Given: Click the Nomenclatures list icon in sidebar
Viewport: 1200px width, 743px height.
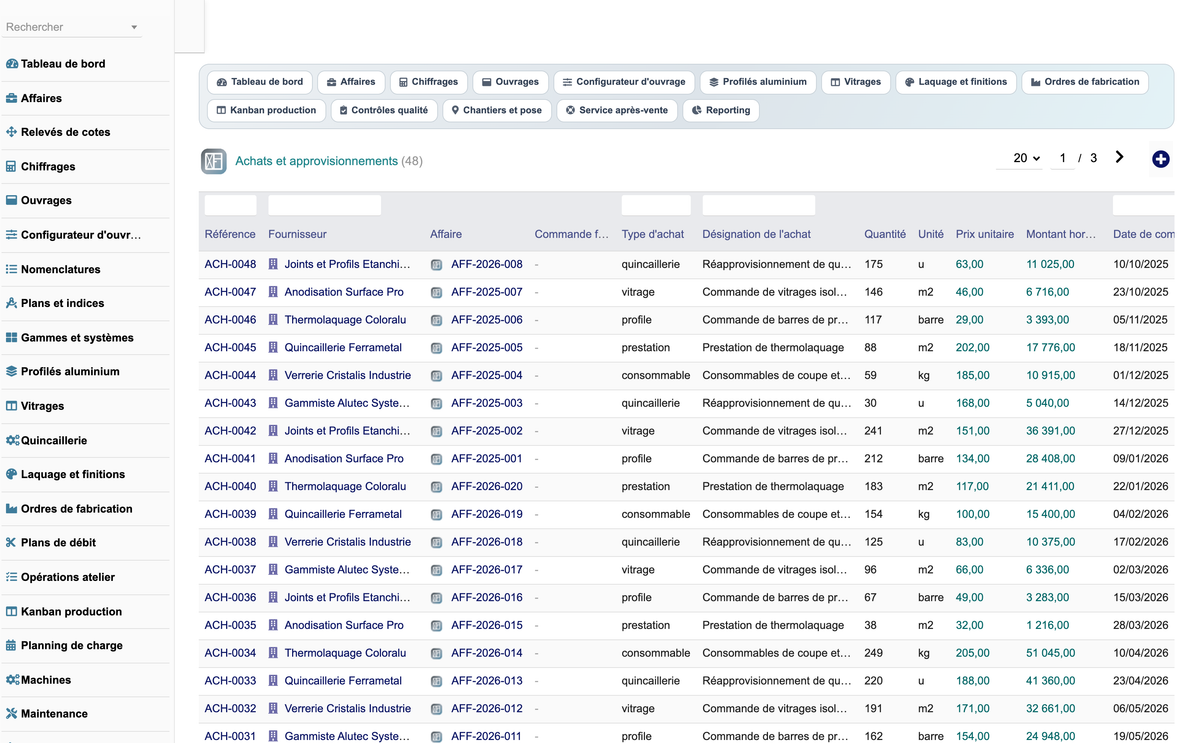Looking at the screenshot, I should point(12,269).
